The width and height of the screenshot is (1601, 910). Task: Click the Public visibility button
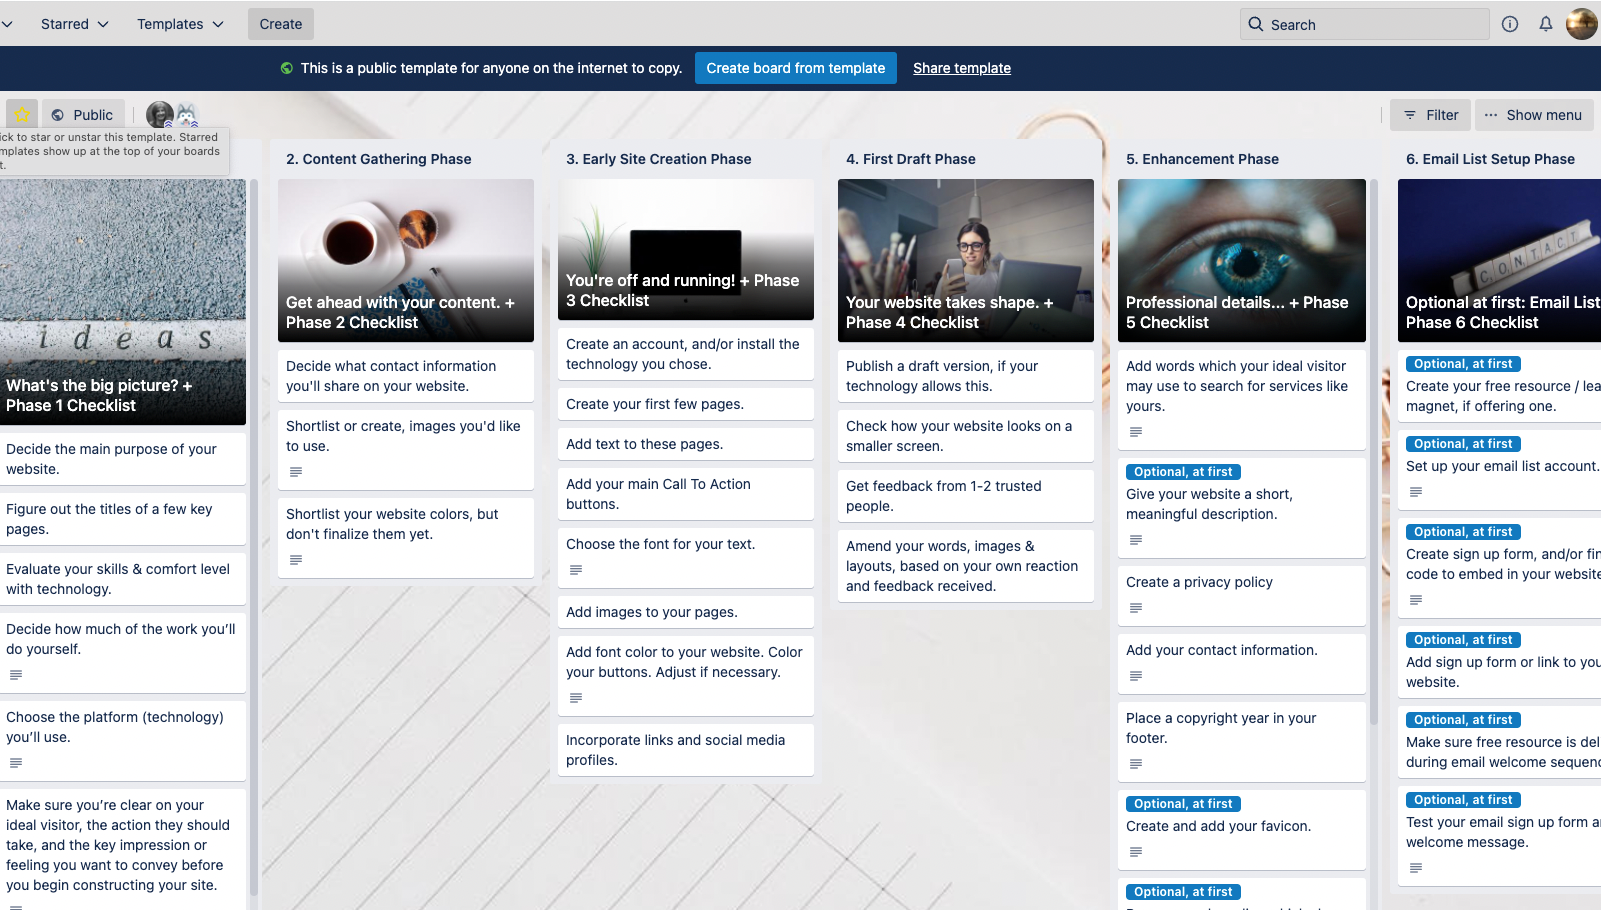click(83, 115)
